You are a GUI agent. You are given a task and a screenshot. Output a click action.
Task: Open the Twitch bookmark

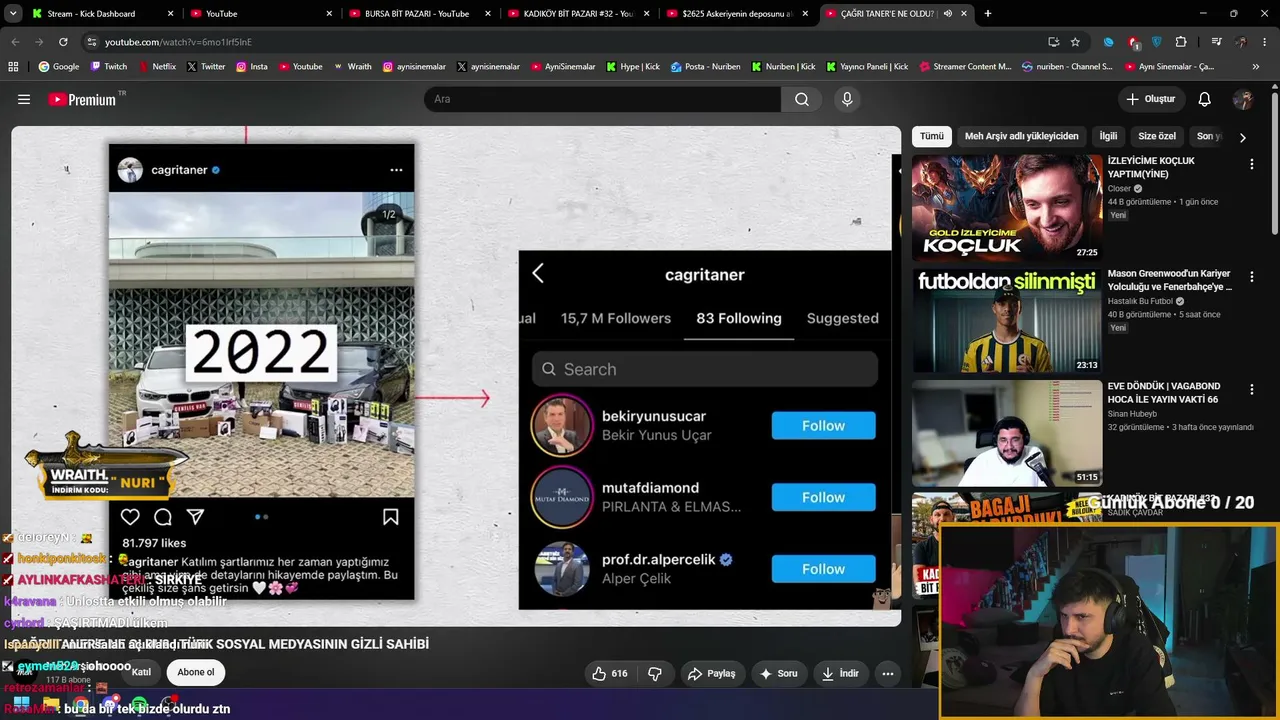109,67
